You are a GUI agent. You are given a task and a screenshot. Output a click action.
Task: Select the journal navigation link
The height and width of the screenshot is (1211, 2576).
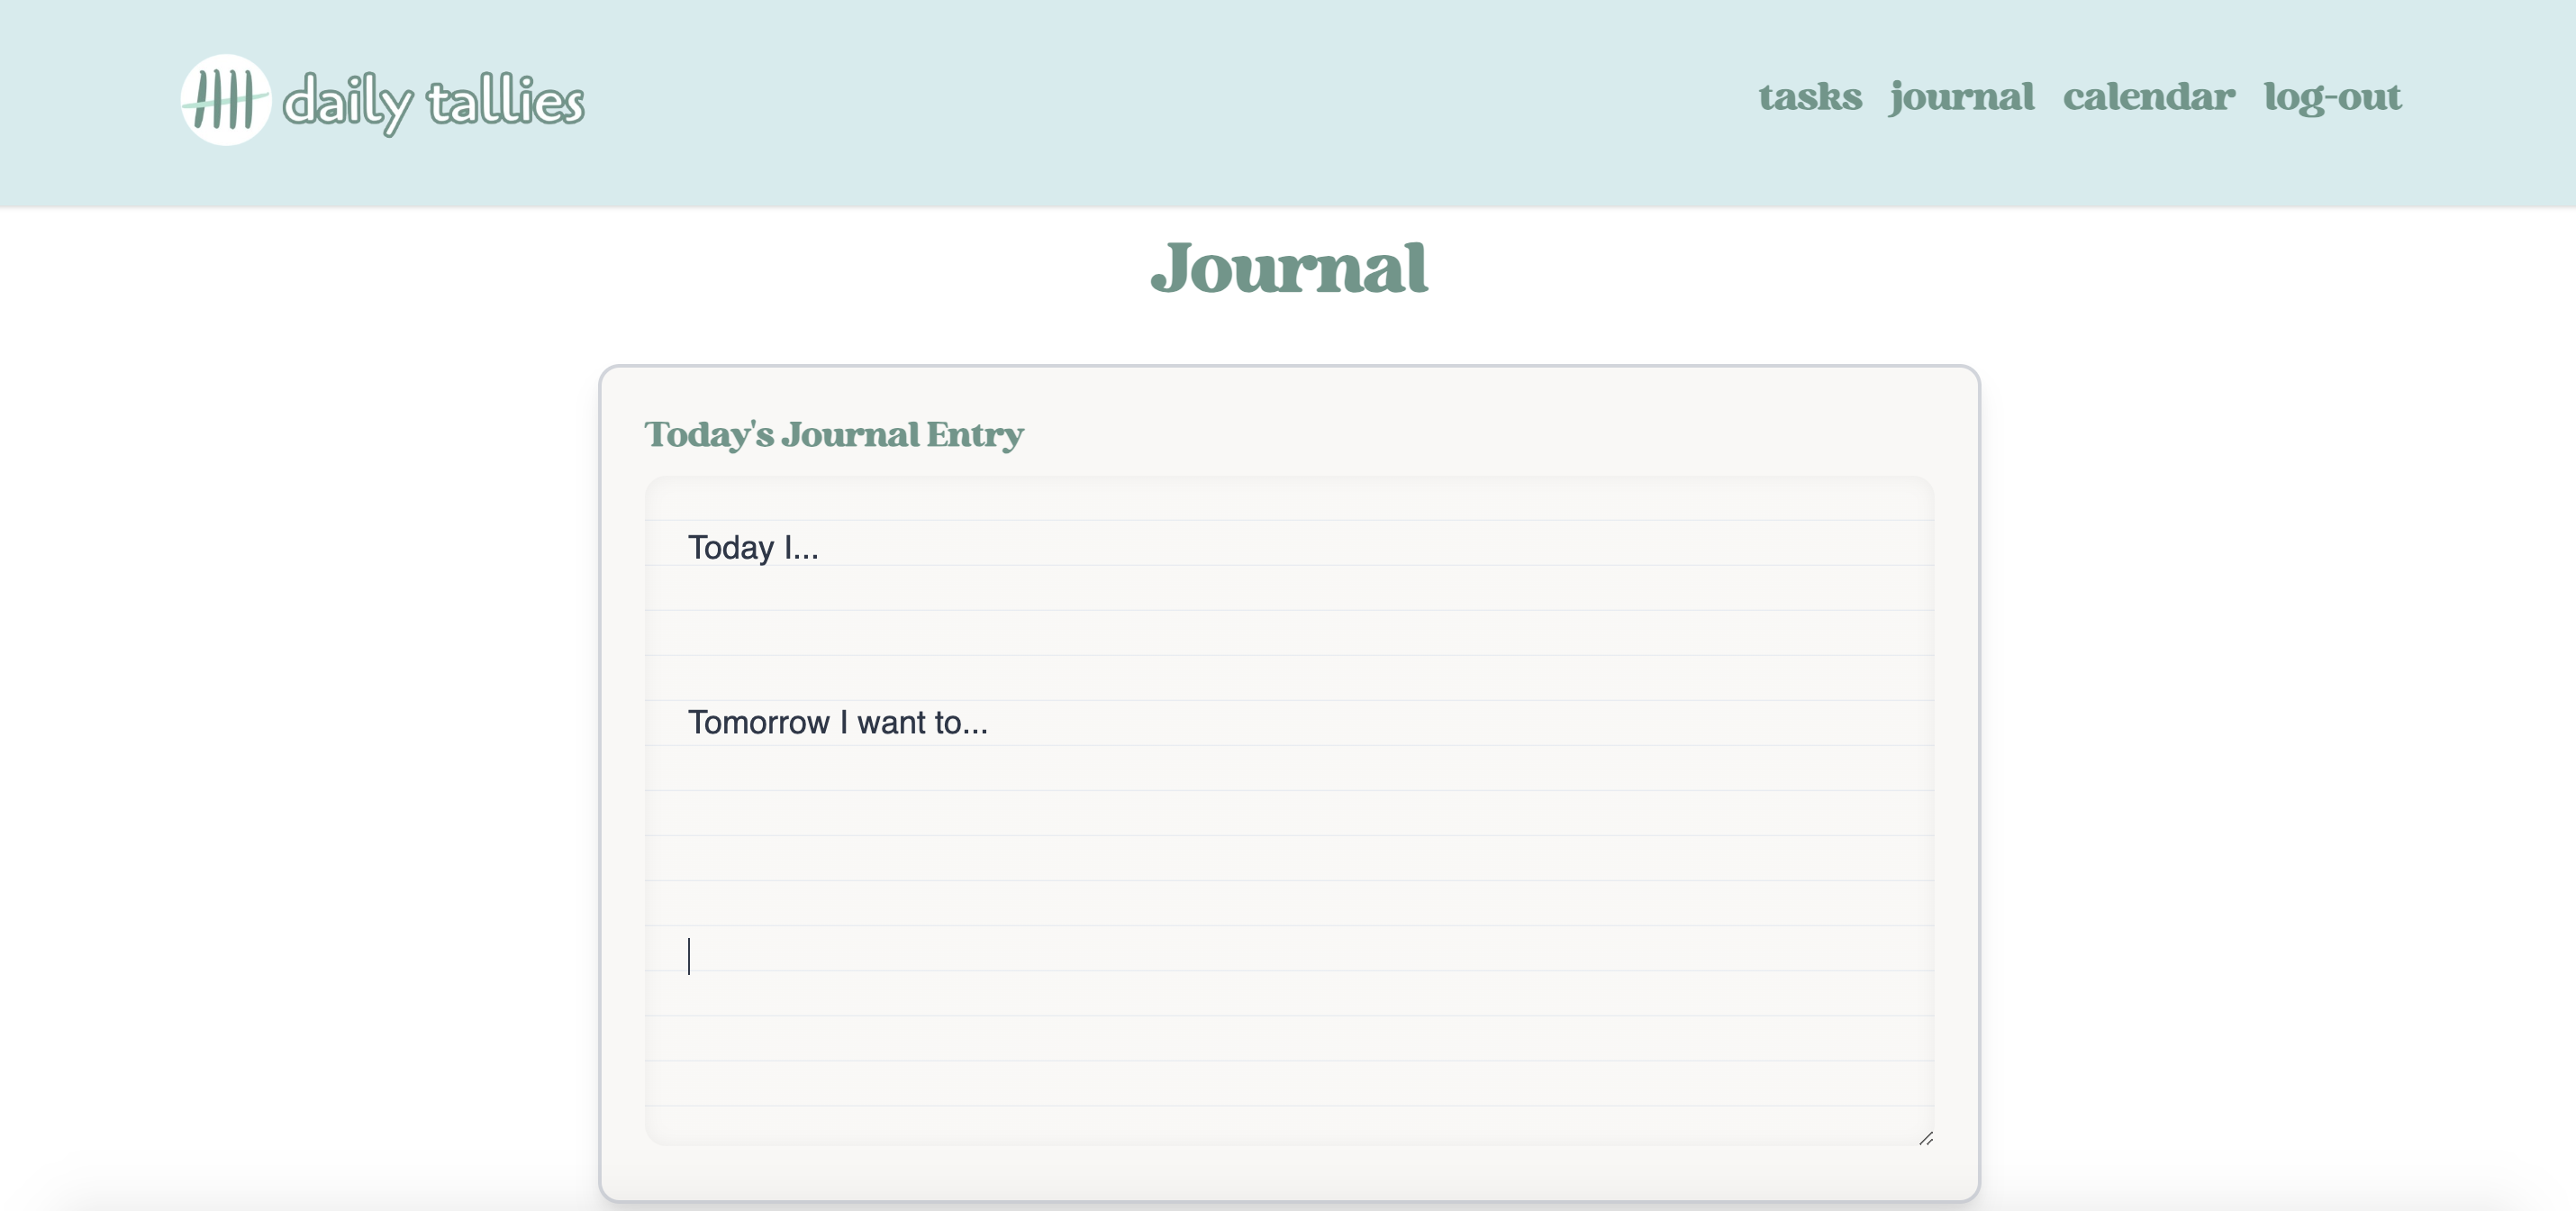pyautogui.click(x=1961, y=97)
